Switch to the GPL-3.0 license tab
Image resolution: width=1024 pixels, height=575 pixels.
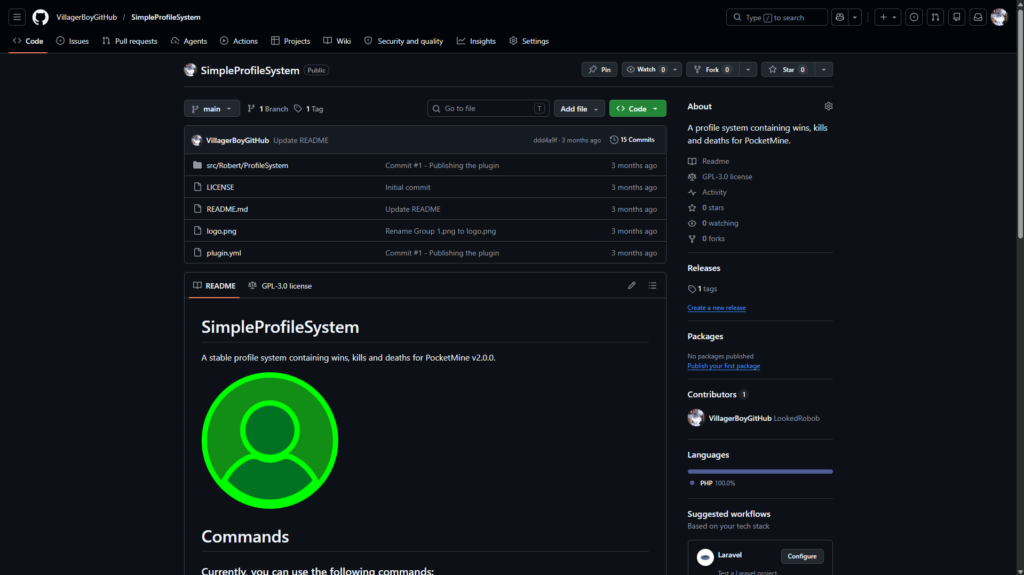(280, 286)
